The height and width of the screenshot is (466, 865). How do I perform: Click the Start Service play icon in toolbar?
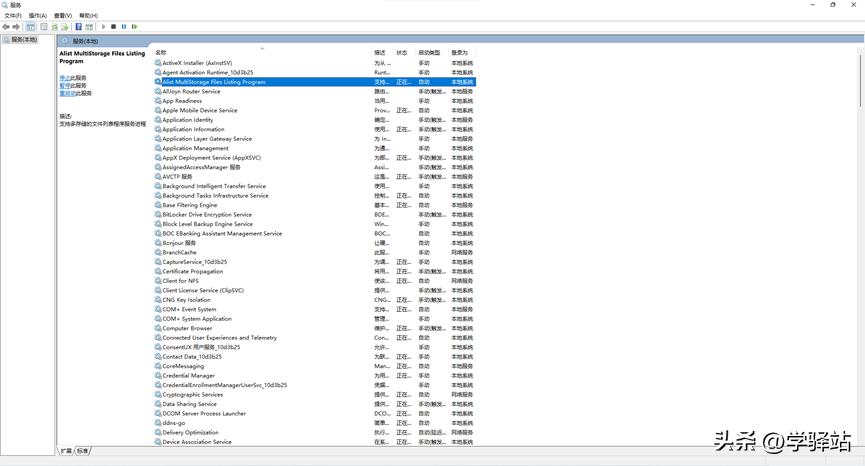(x=103, y=27)
